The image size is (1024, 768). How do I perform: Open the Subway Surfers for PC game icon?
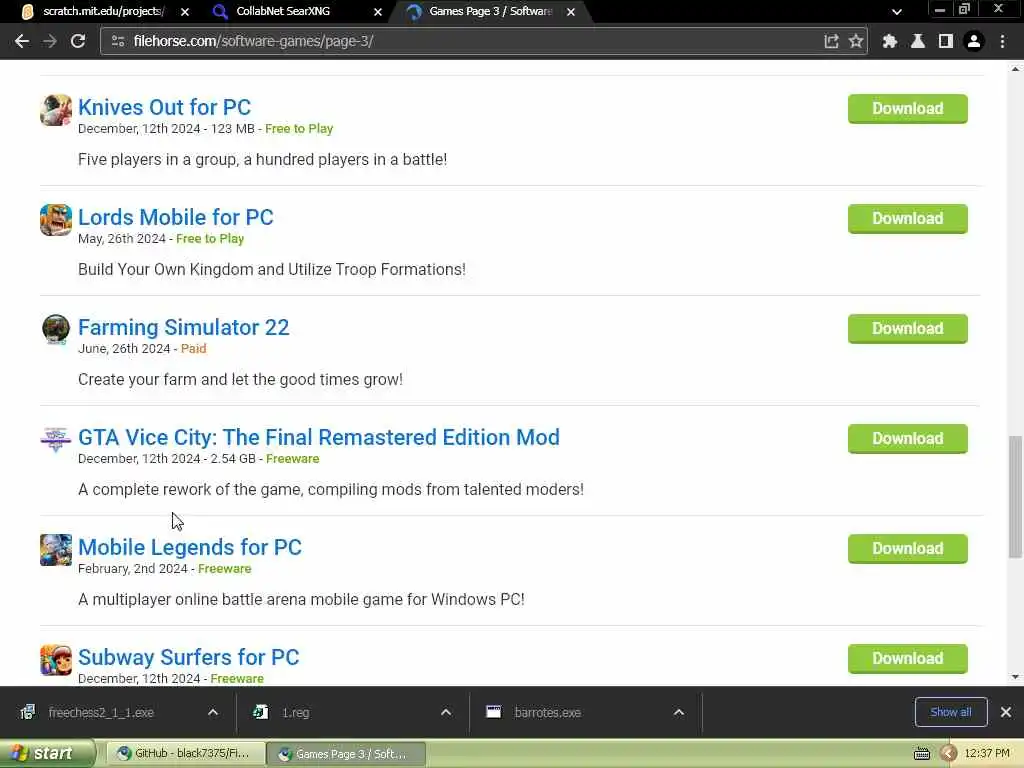56,660
